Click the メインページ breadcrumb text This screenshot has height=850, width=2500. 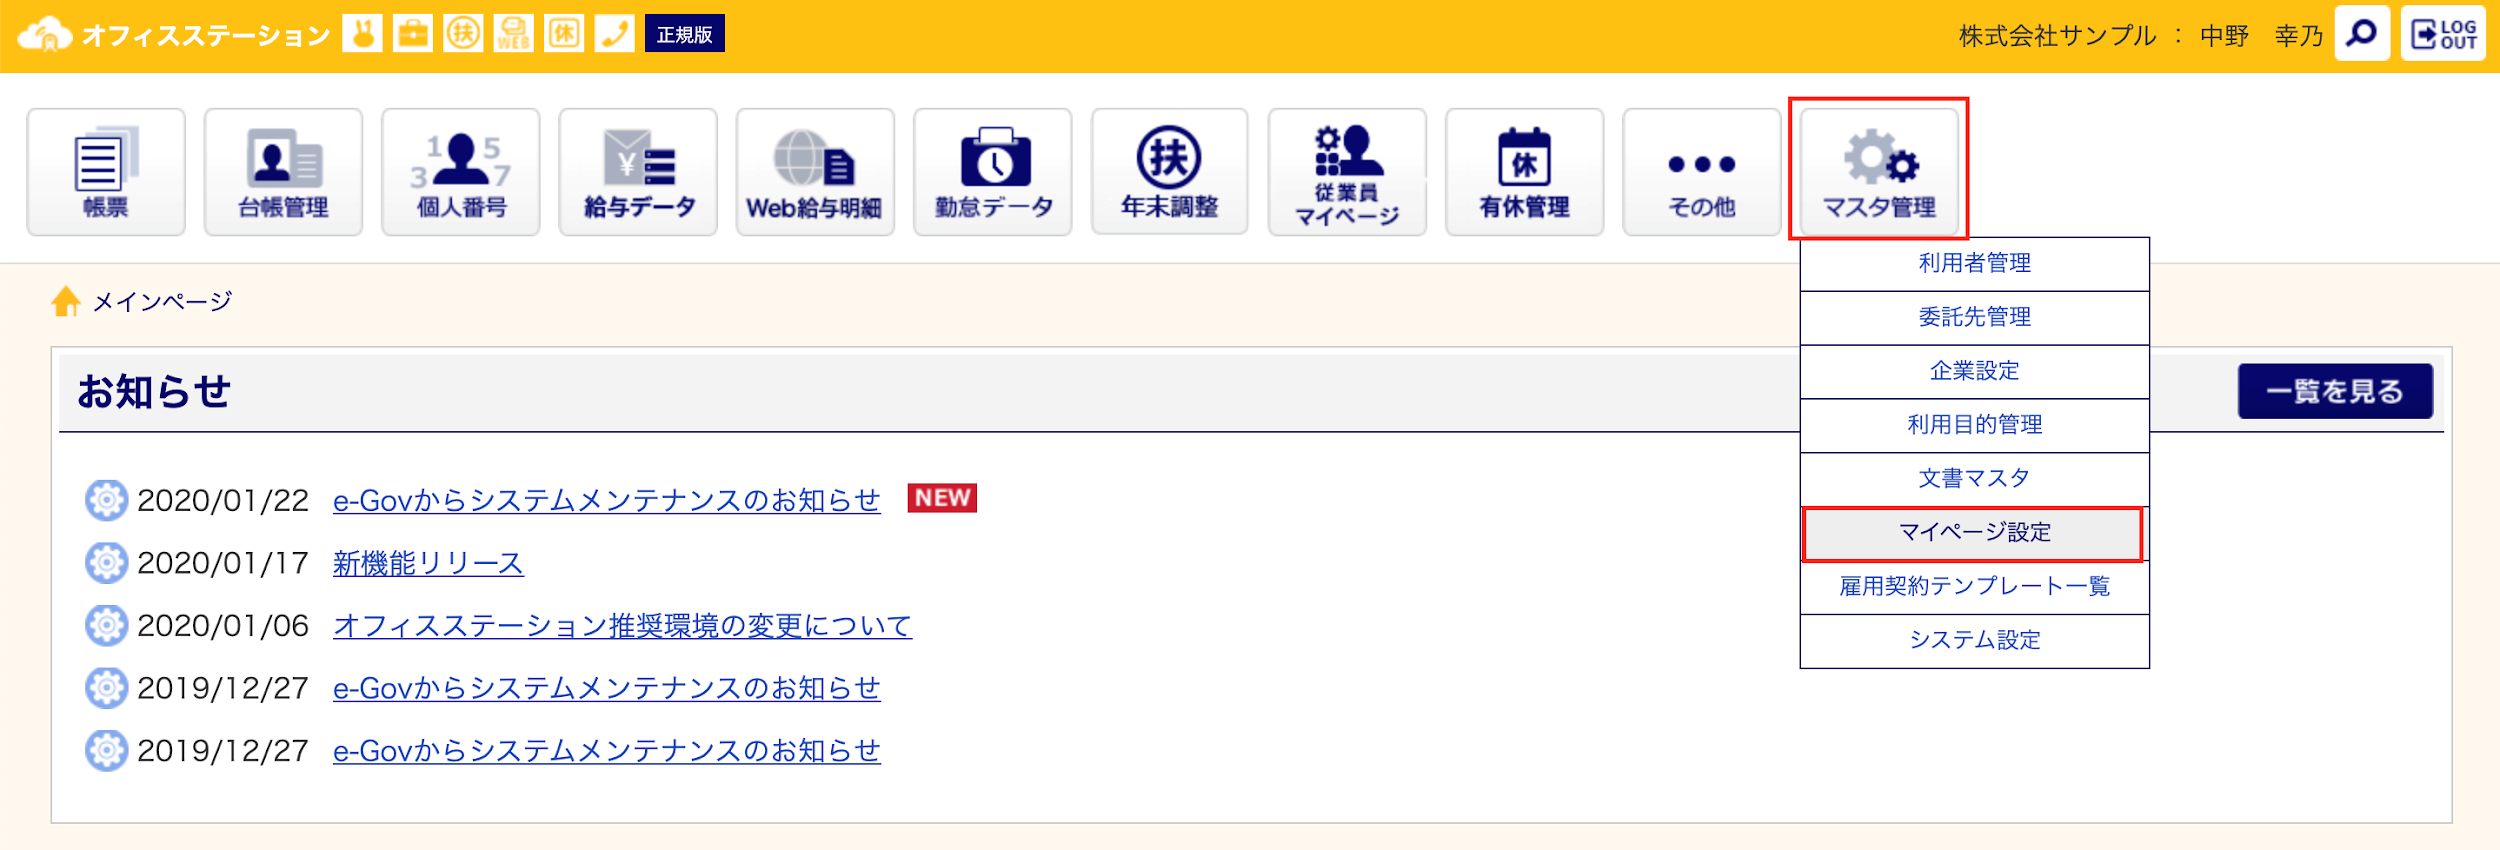162,301
